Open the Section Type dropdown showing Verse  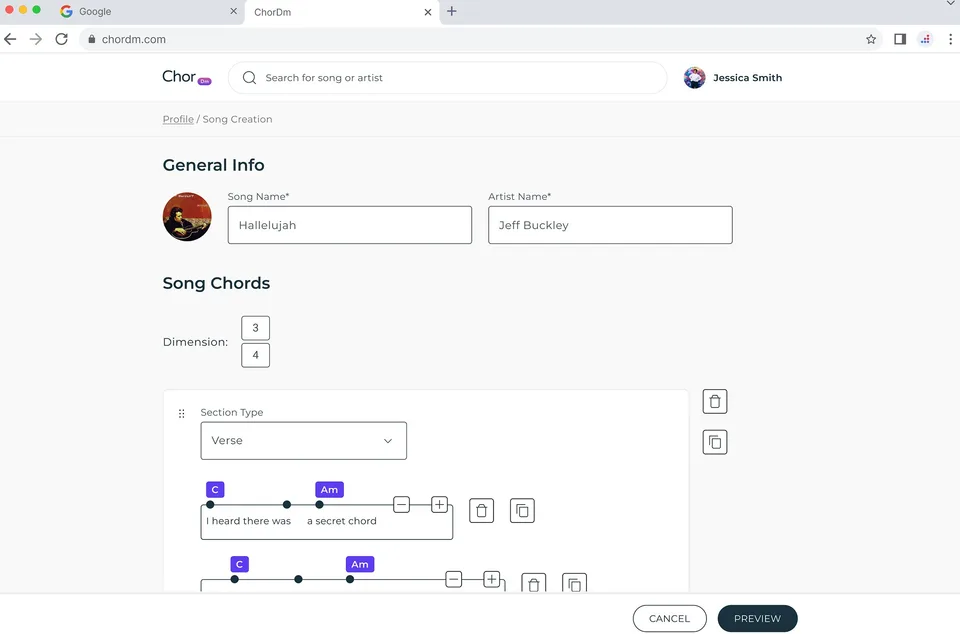[x=304, y=441]
